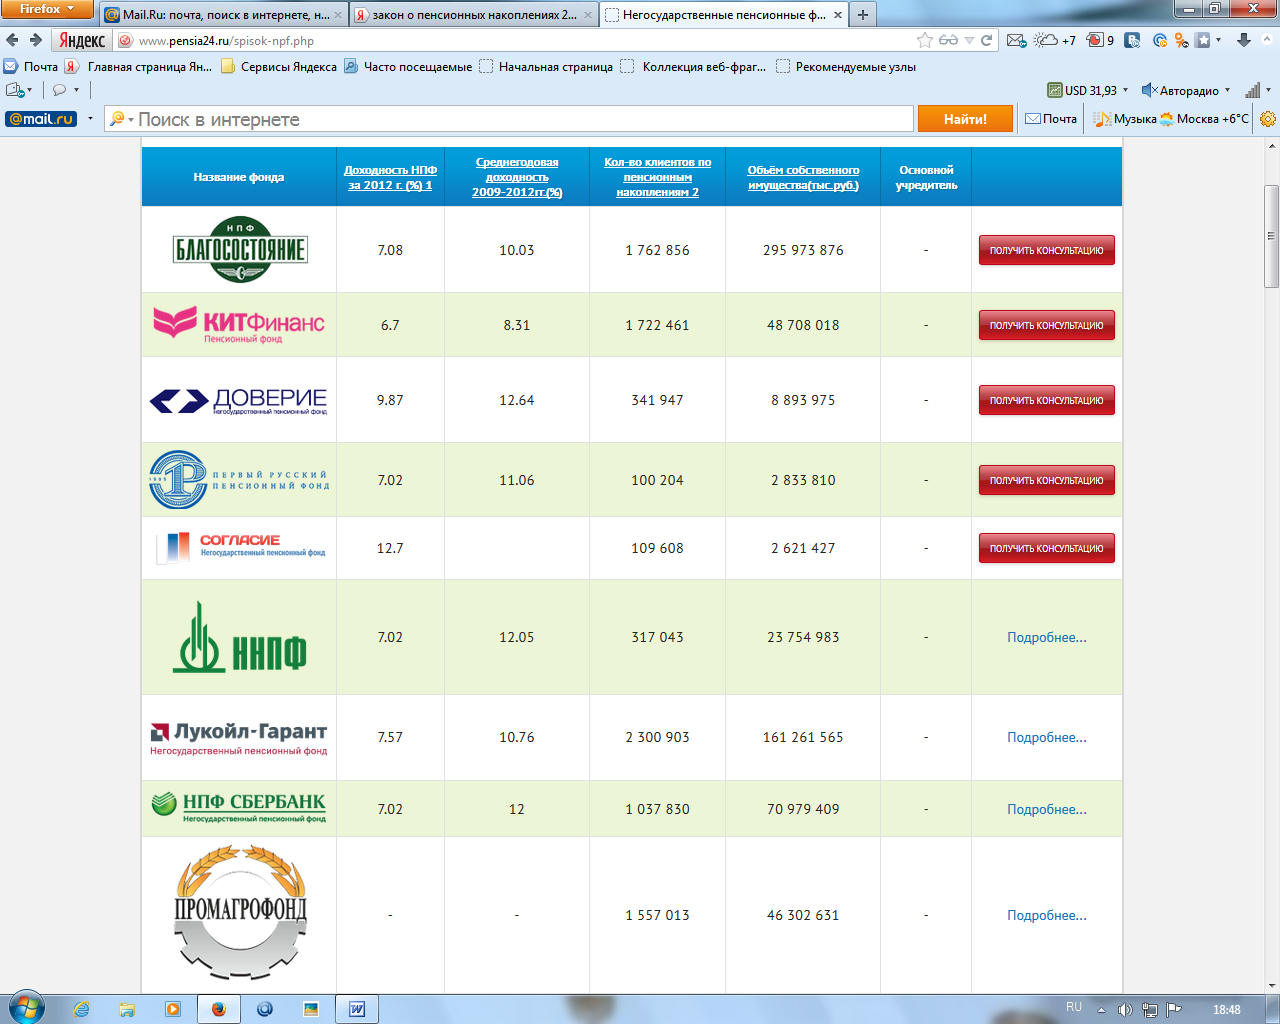Screen dimensions: 1280x1024
Task: Get consultation for the КИТ Финанс fund
Action: coord(1046,325)
